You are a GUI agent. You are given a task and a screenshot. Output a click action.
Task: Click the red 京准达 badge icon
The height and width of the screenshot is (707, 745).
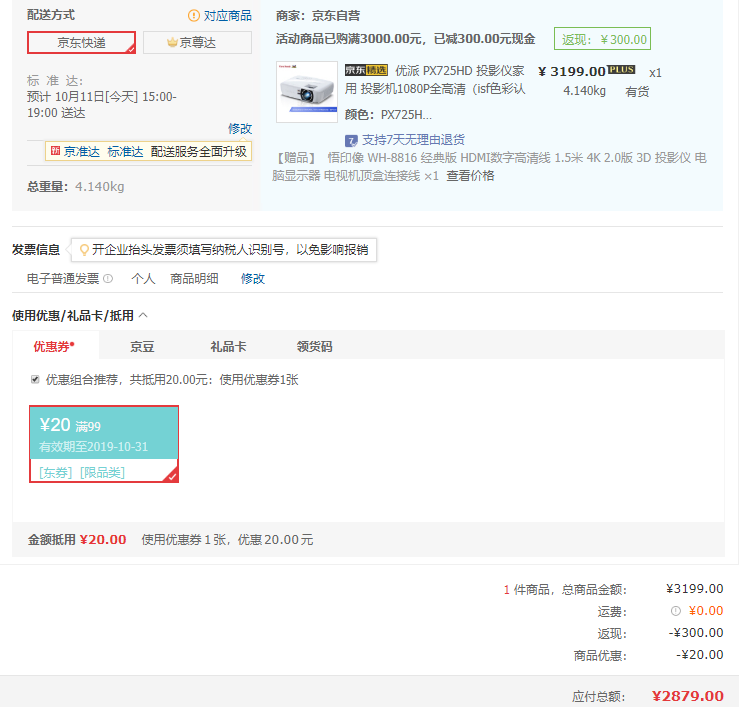pyautogui.click(x=56, y=151)
